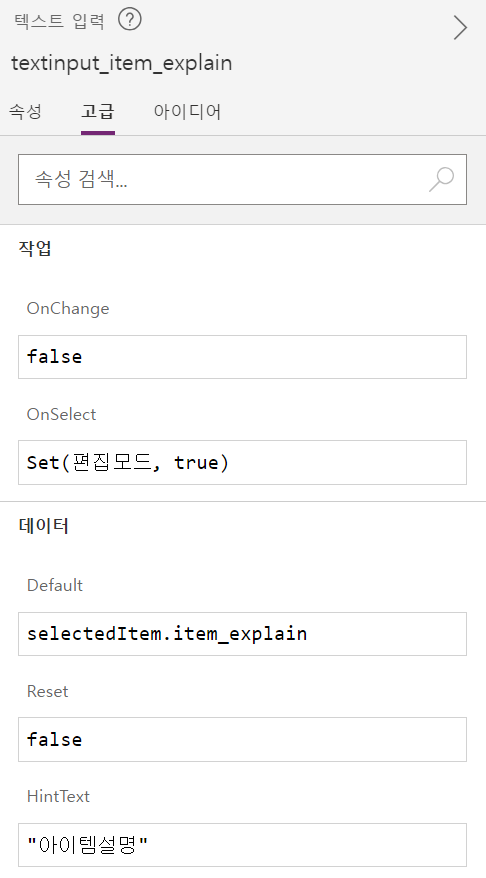Collapse the properties pane with chevron
This screenshot has width=486, height=878.
tap(460, 27)
